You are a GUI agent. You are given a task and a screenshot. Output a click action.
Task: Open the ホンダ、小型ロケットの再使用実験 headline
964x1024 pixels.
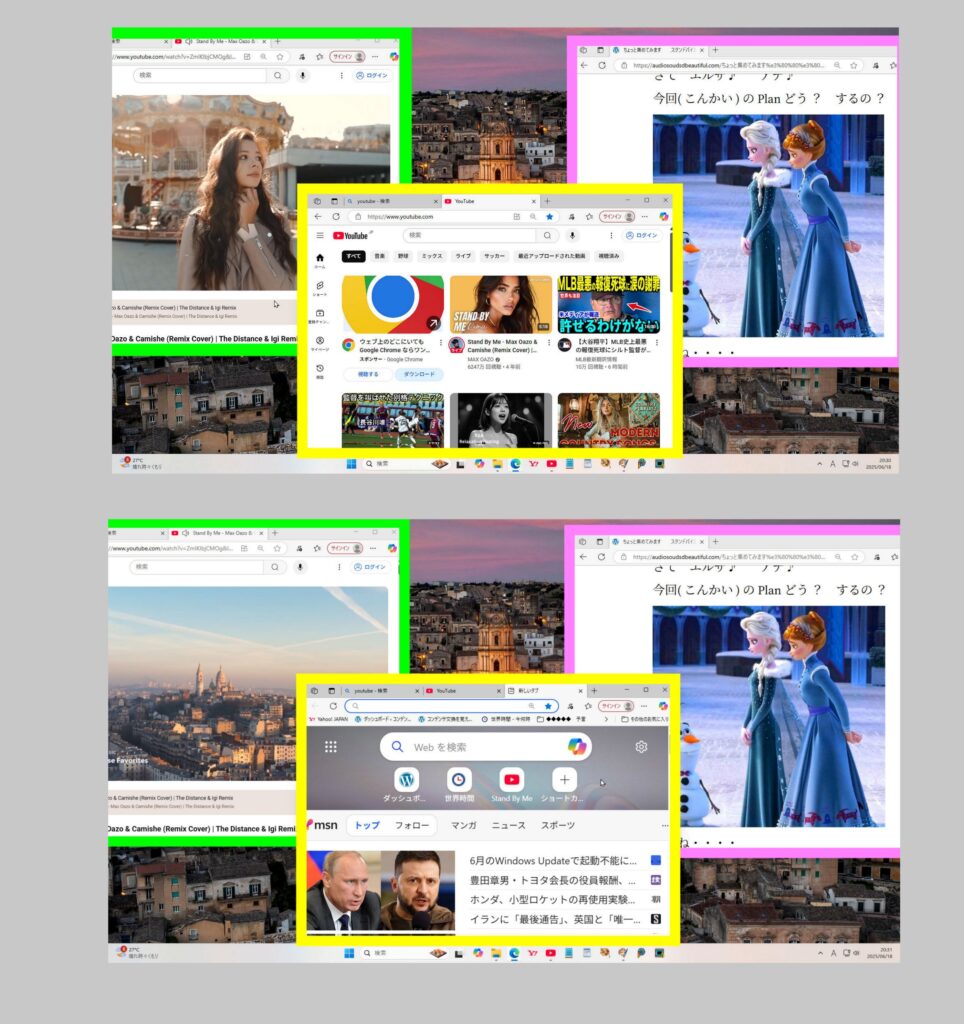(552, 899)
